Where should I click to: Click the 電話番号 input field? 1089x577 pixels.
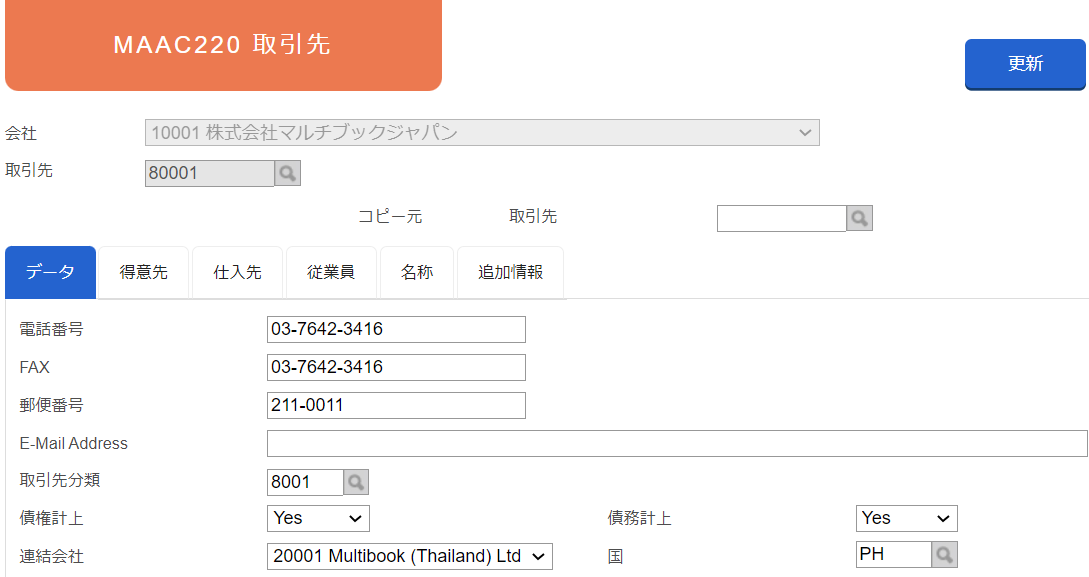coord(397,329)
